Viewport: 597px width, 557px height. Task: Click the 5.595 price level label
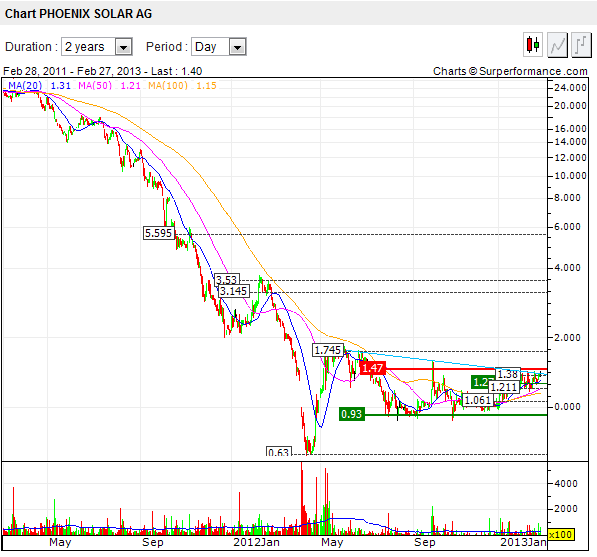(159, 233)
